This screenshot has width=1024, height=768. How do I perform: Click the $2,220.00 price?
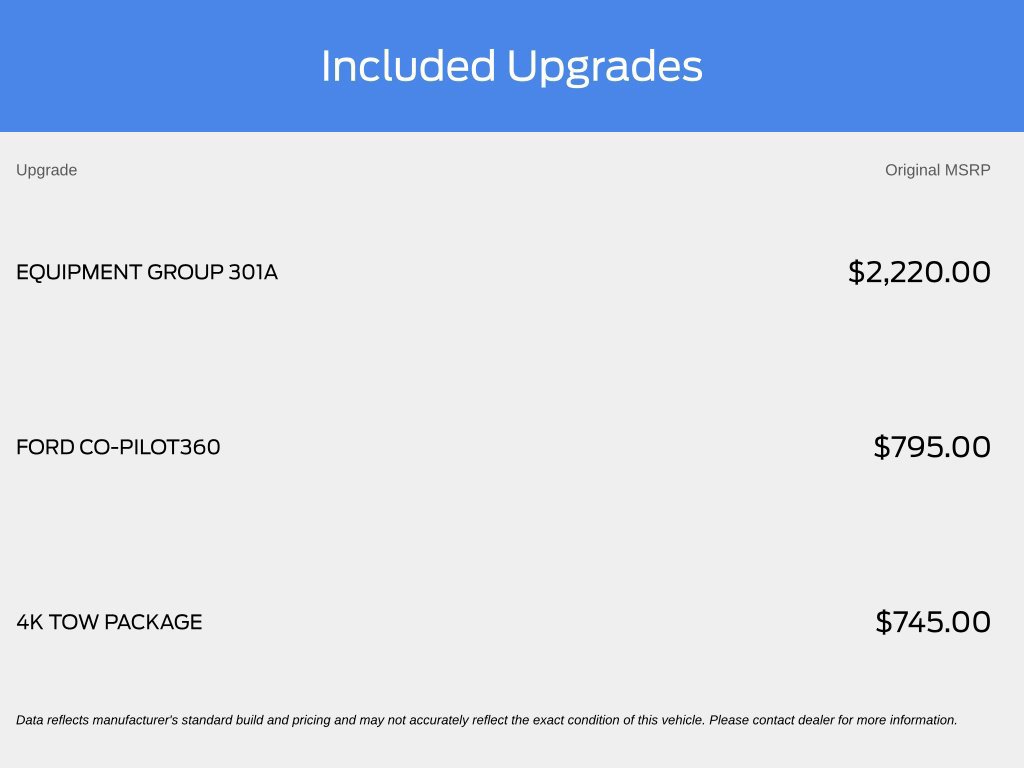tap(920, 272)
